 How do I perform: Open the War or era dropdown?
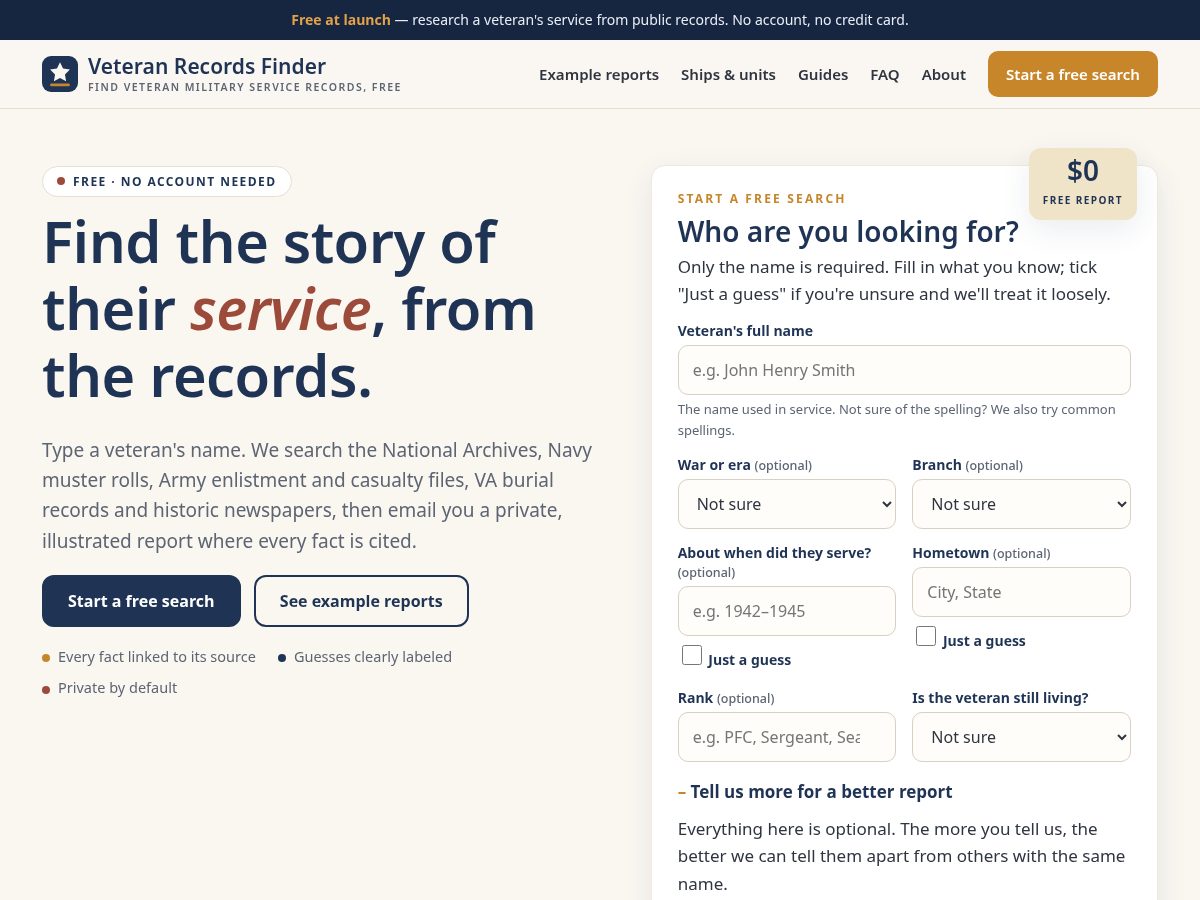click(x=787, y=504)
